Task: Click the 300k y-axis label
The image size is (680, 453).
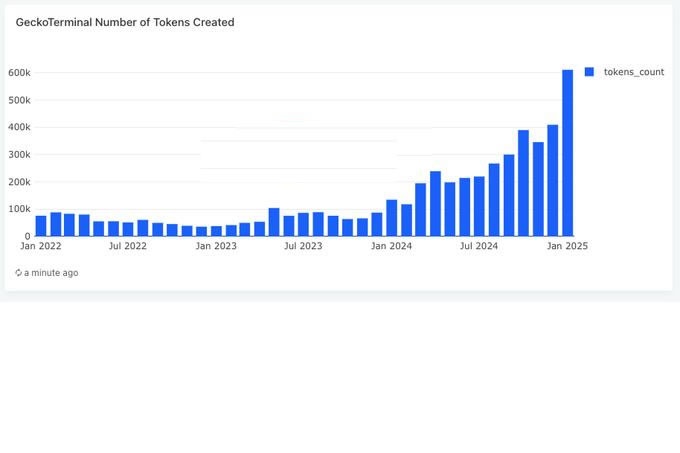Action: point(19,155)
